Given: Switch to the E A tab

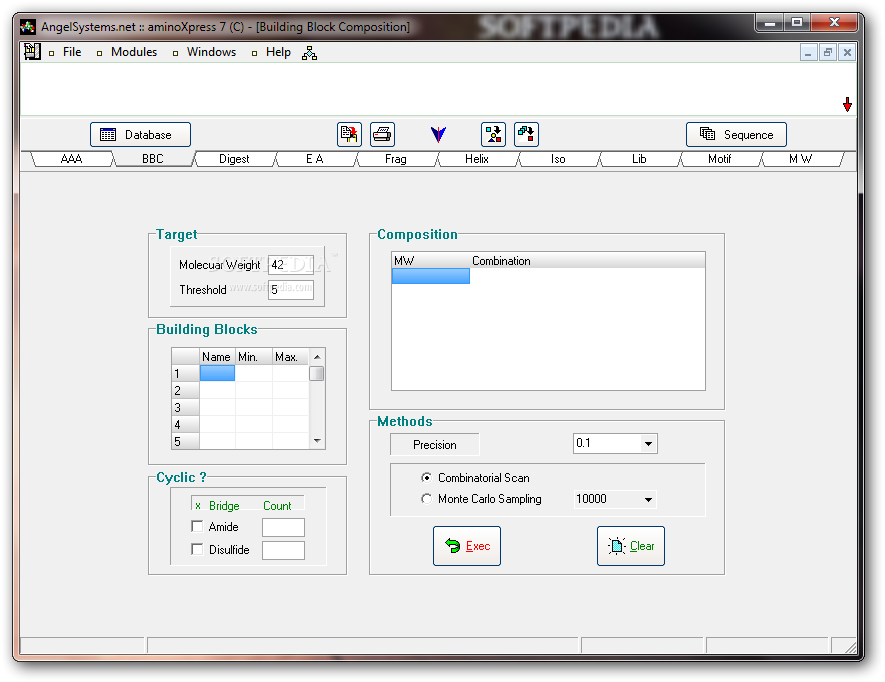Looking at the screenshot, I should pyautogui.click(x=314, y=159).
